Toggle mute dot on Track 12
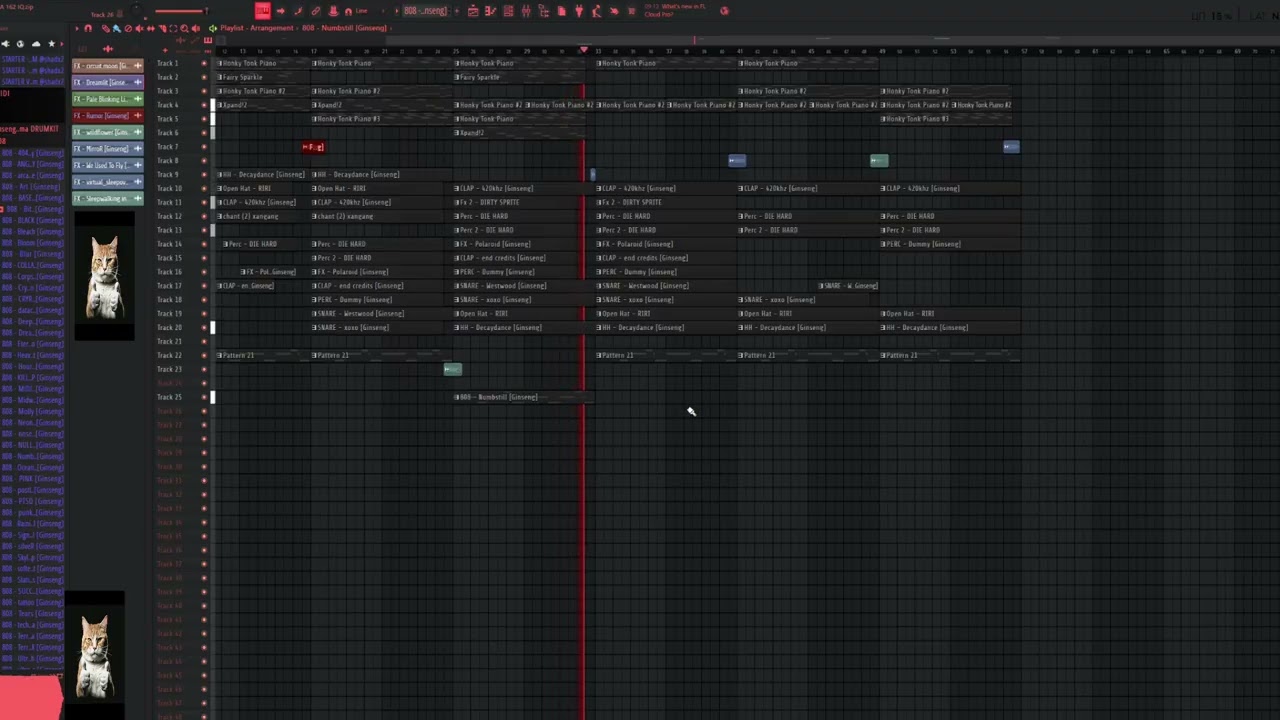 pyautogui.click(x=204, y=216)
